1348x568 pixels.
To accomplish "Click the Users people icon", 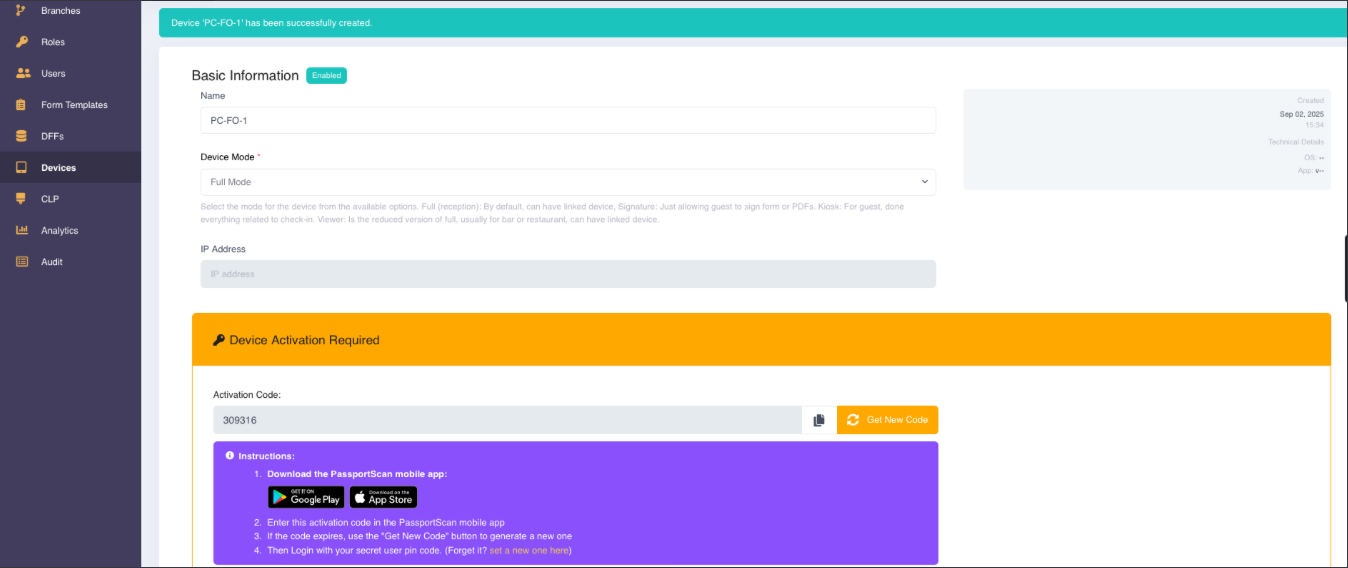I will point(21,73).
